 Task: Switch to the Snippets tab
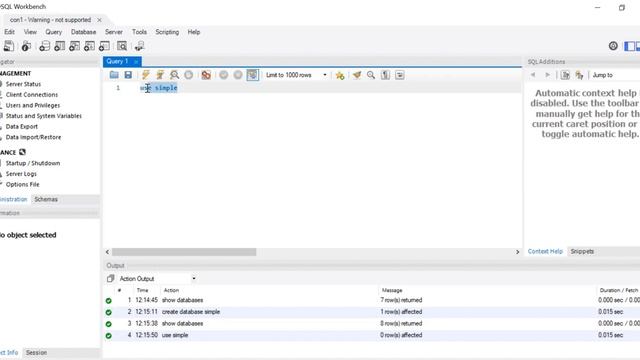pos(582,251)
